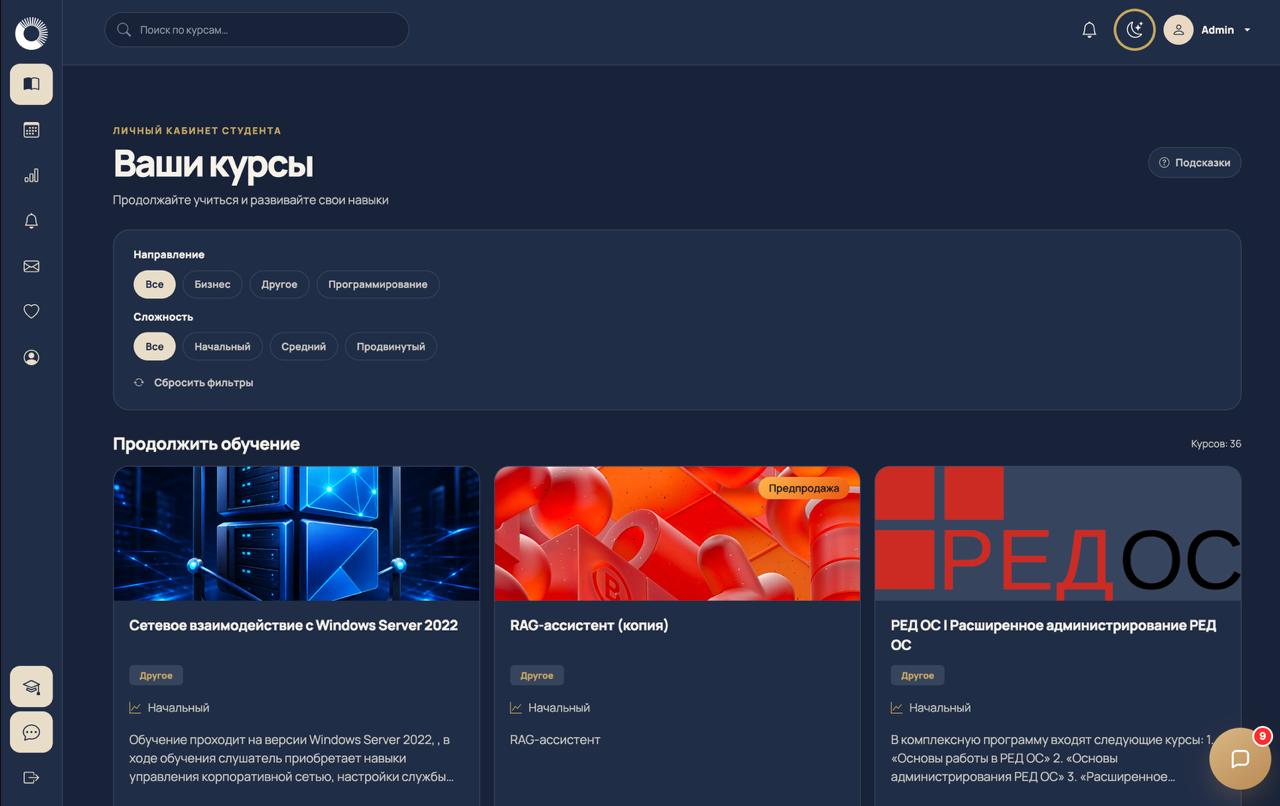Select the 'Другое' direction filter chip
The height and width of the screenshot is (806, 1280).
[279, 284]
